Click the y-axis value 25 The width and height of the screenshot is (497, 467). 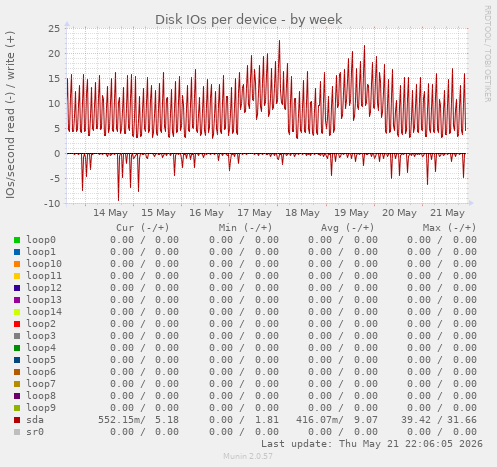[54, 28]
